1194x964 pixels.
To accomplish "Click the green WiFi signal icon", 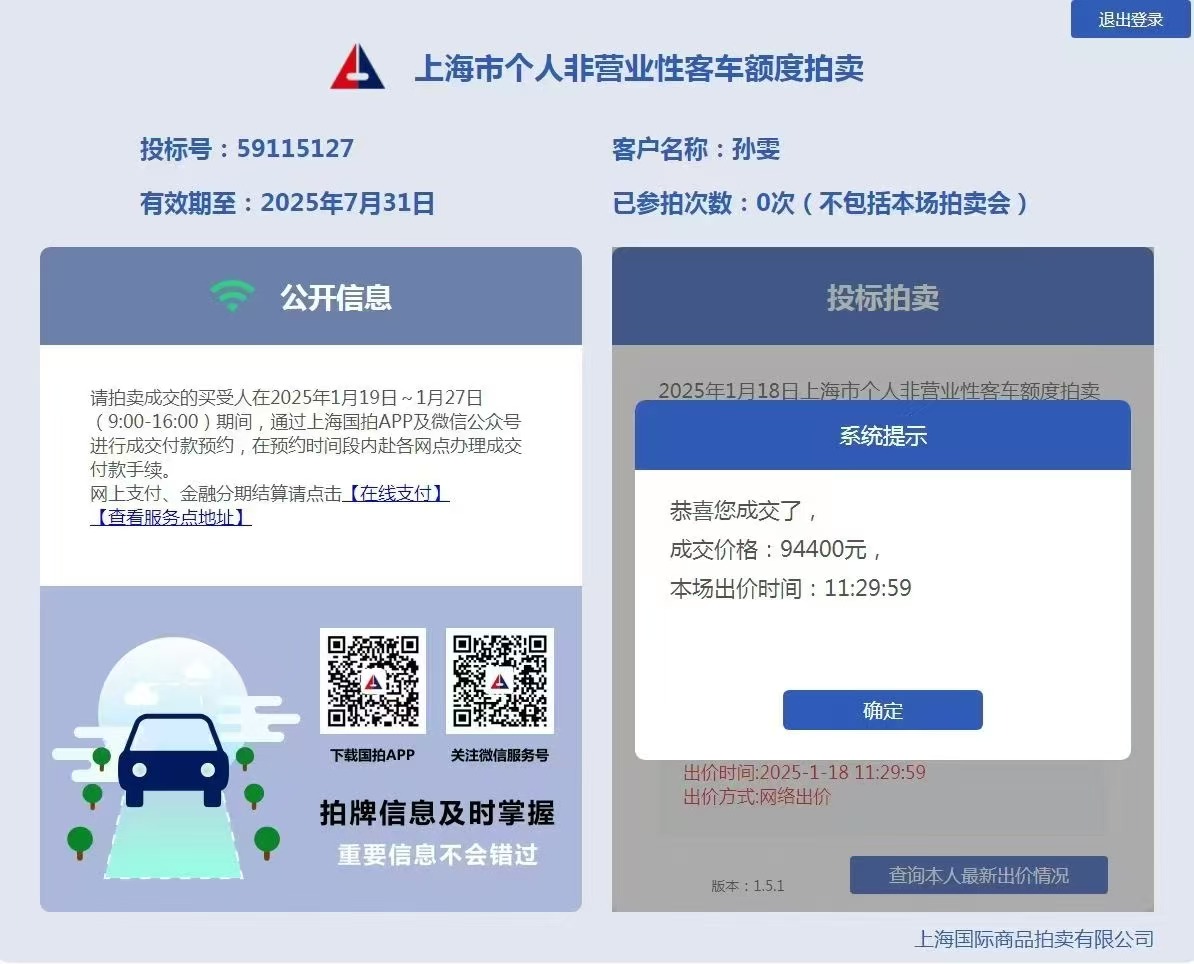I will [x=232, y=296].
